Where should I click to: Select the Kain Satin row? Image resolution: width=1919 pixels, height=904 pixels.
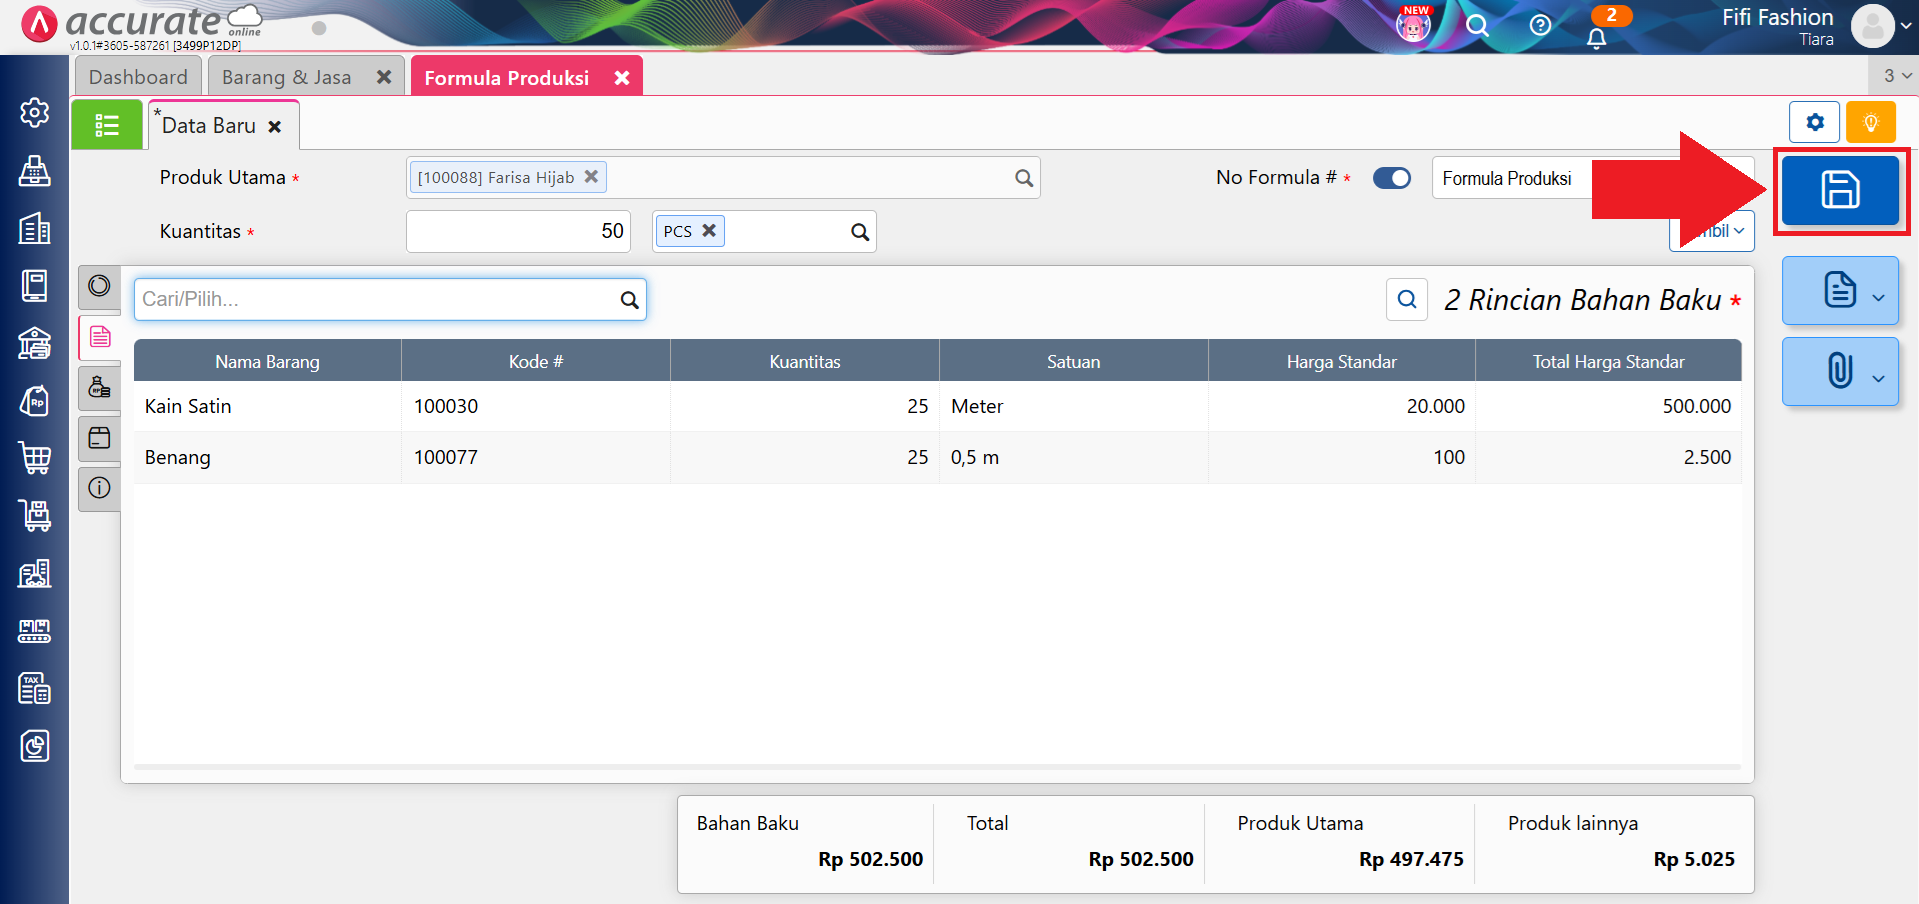(268, 406)
